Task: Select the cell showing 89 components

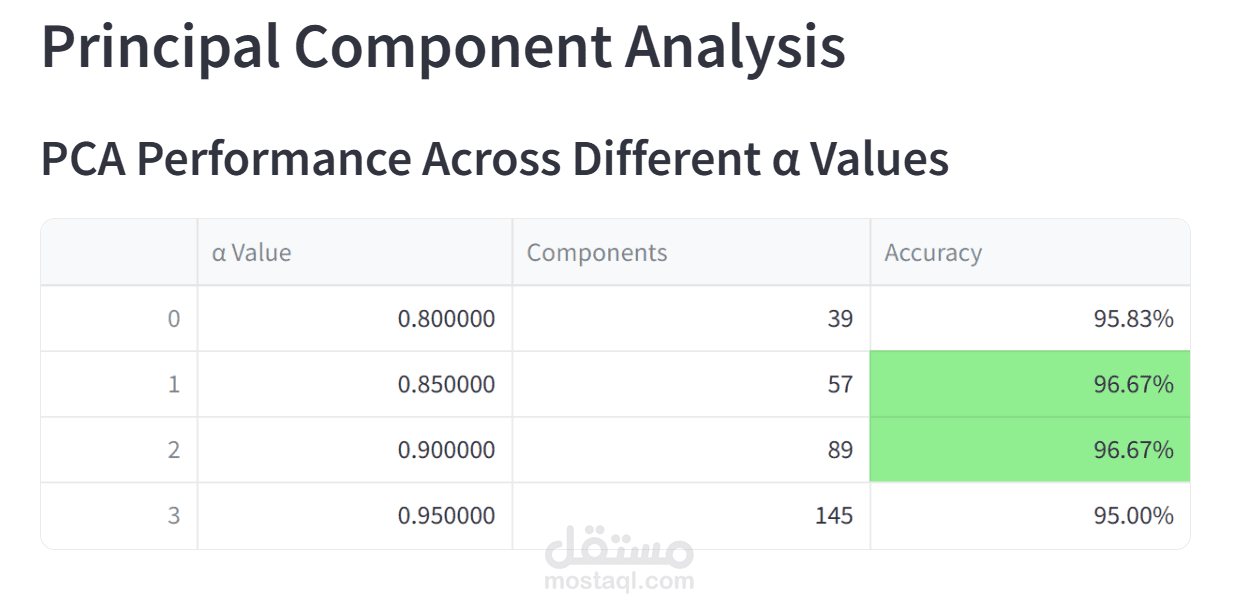Action: [x=840, y=450]
